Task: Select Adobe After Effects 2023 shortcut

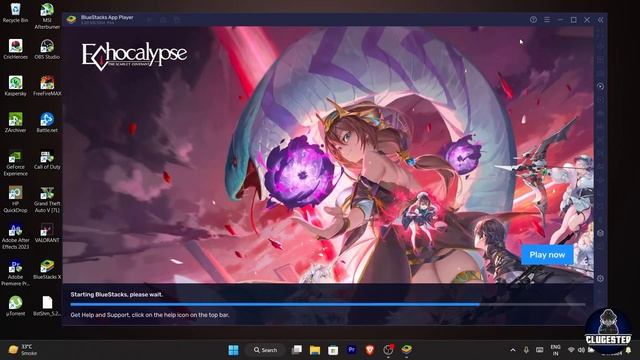Action: coord(16,236)
